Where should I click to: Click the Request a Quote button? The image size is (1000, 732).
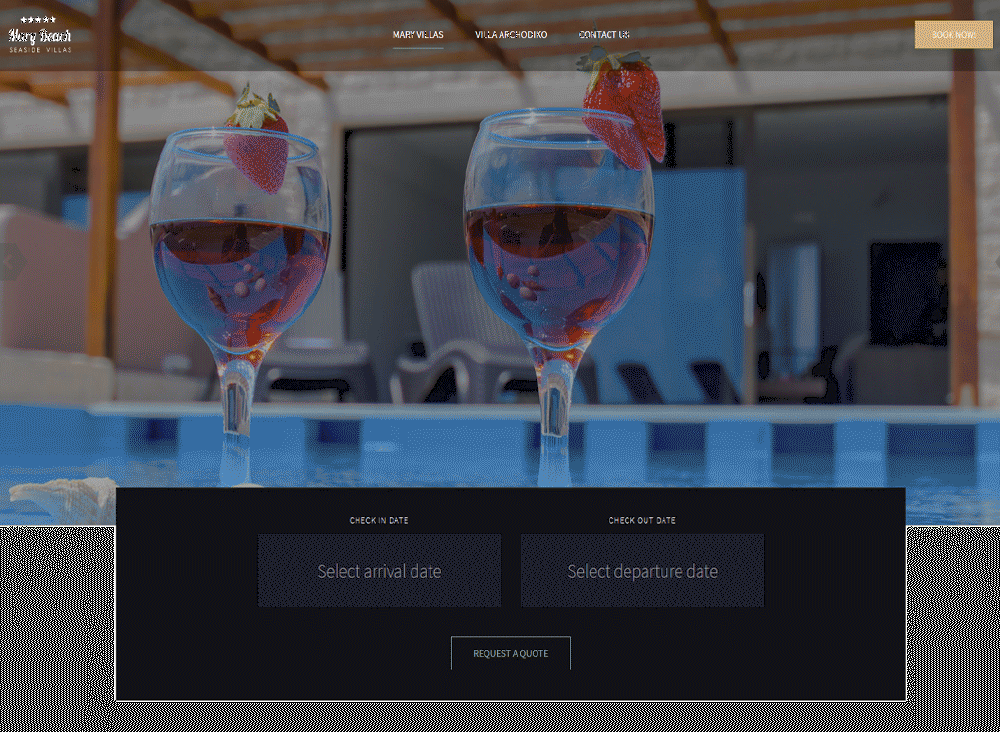(x=511, y=654)
